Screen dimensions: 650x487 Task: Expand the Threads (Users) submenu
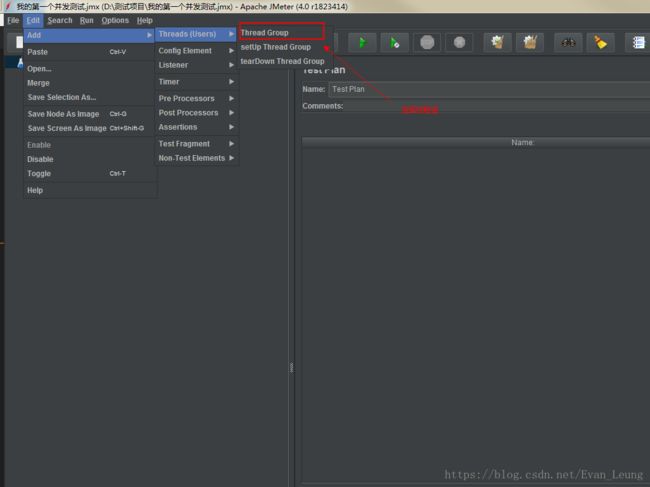click(x=196, y=34)
